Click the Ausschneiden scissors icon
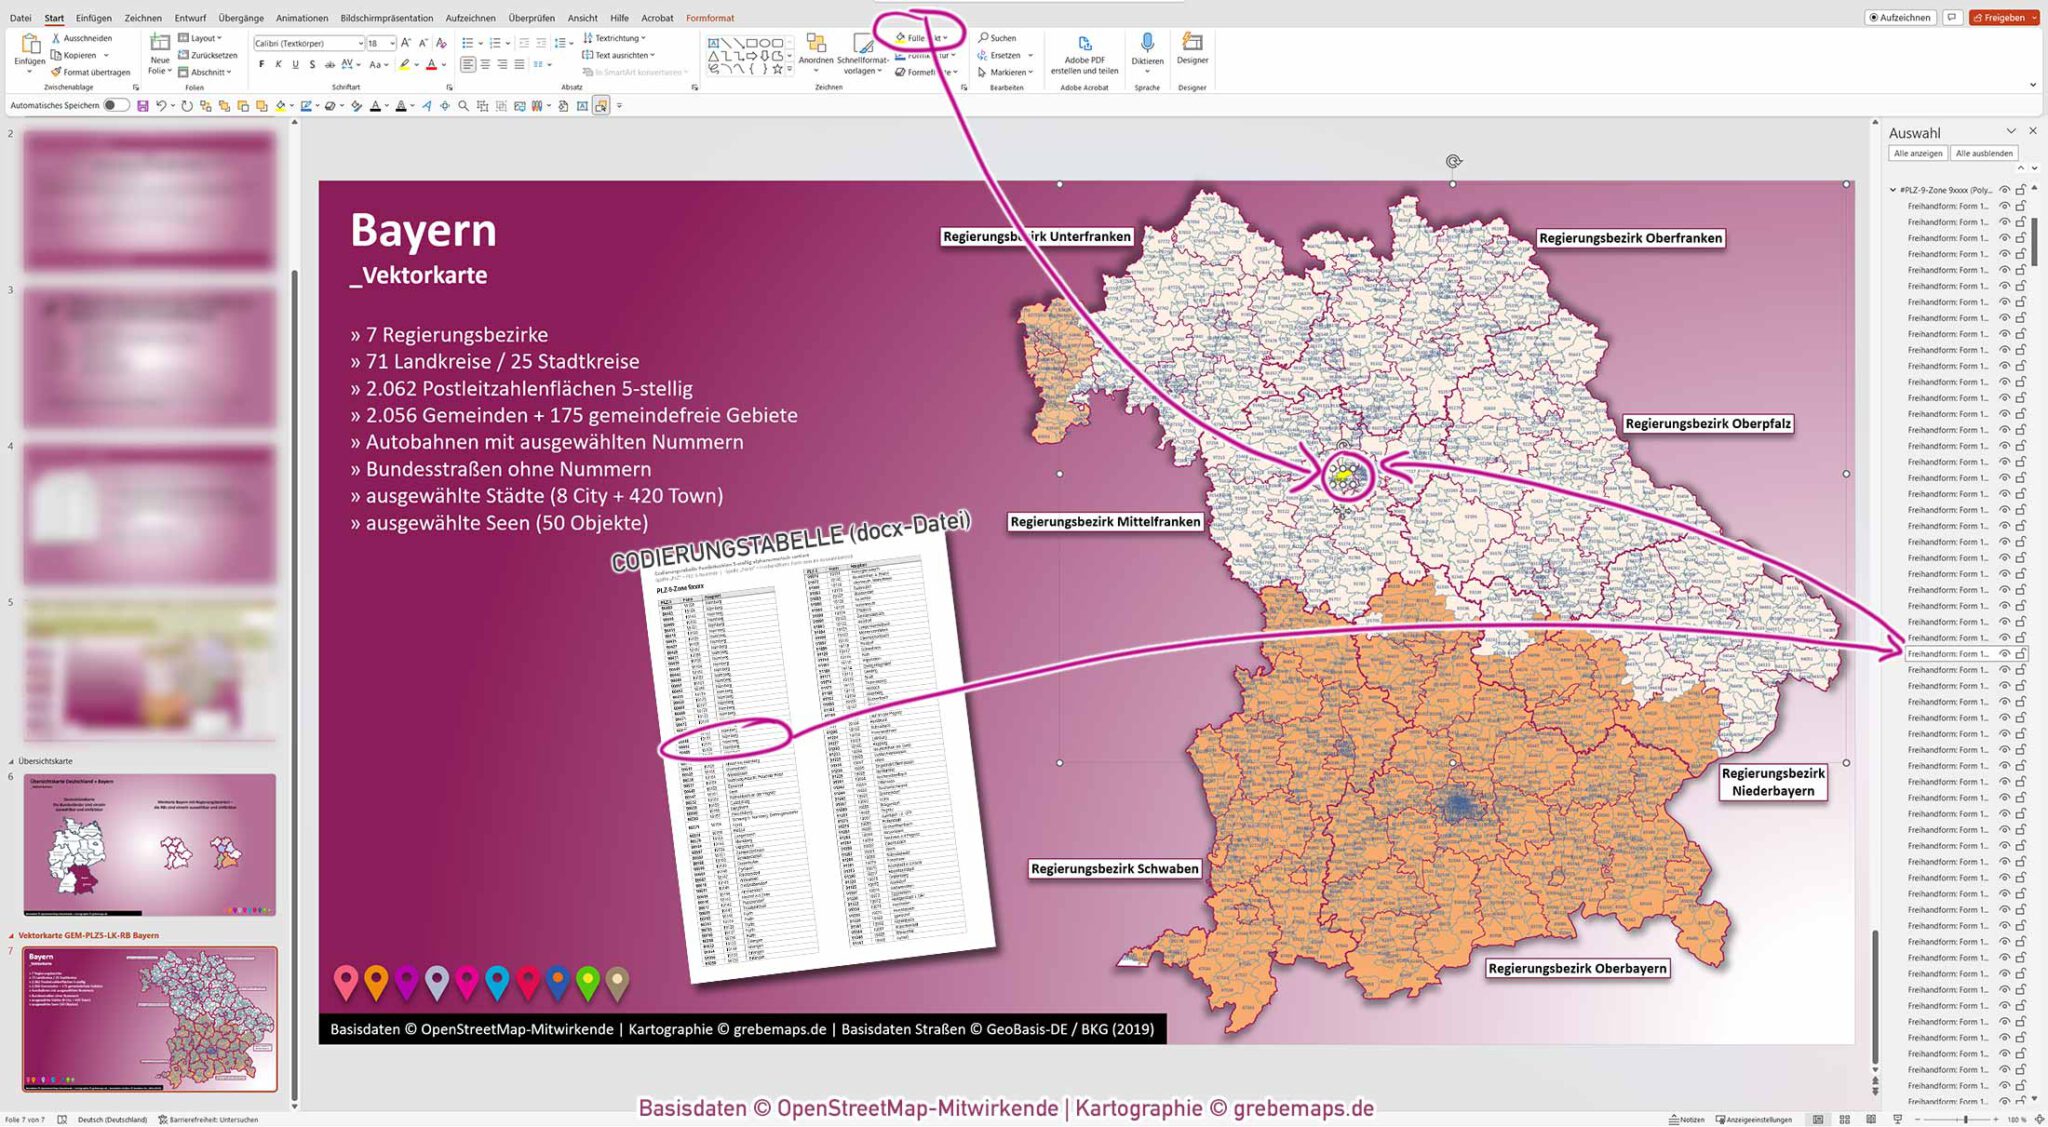 56,38
